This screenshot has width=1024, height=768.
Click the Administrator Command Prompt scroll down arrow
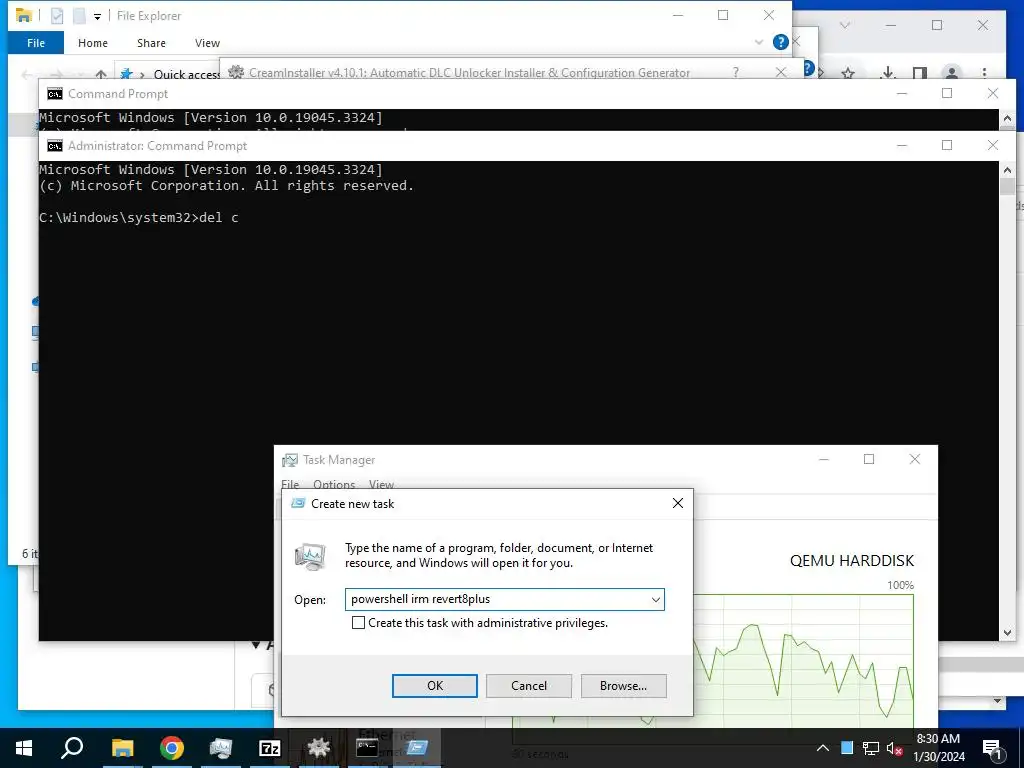[1007, 632]
